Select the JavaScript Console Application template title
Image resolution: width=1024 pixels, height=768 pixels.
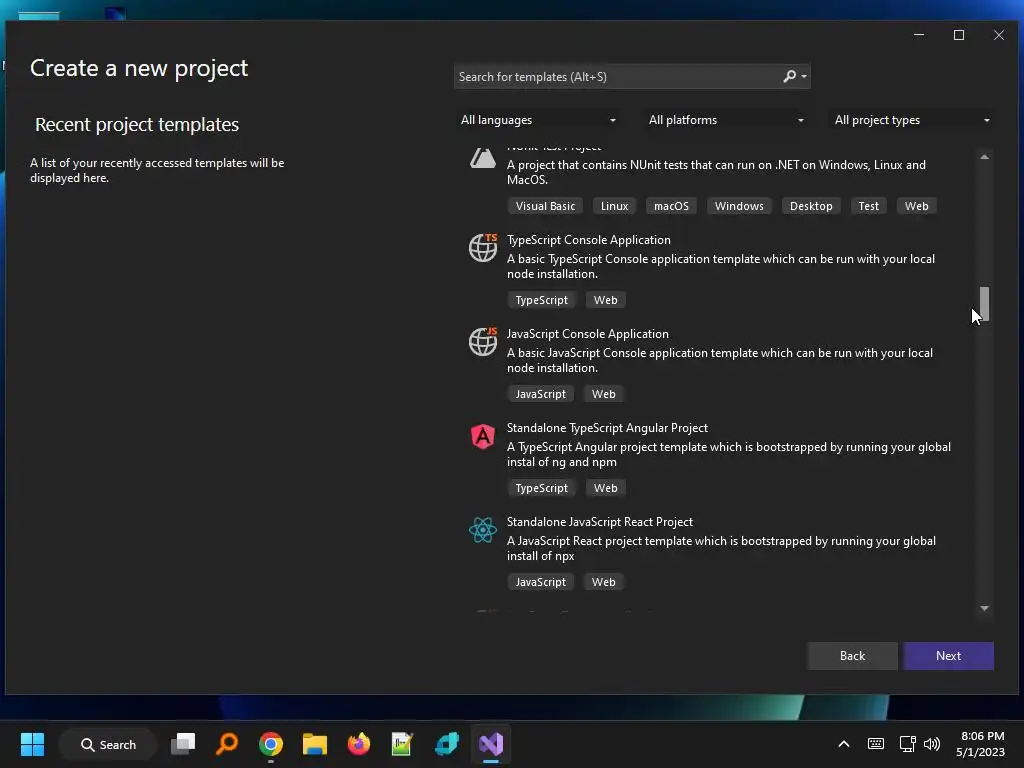coord(588,334)
